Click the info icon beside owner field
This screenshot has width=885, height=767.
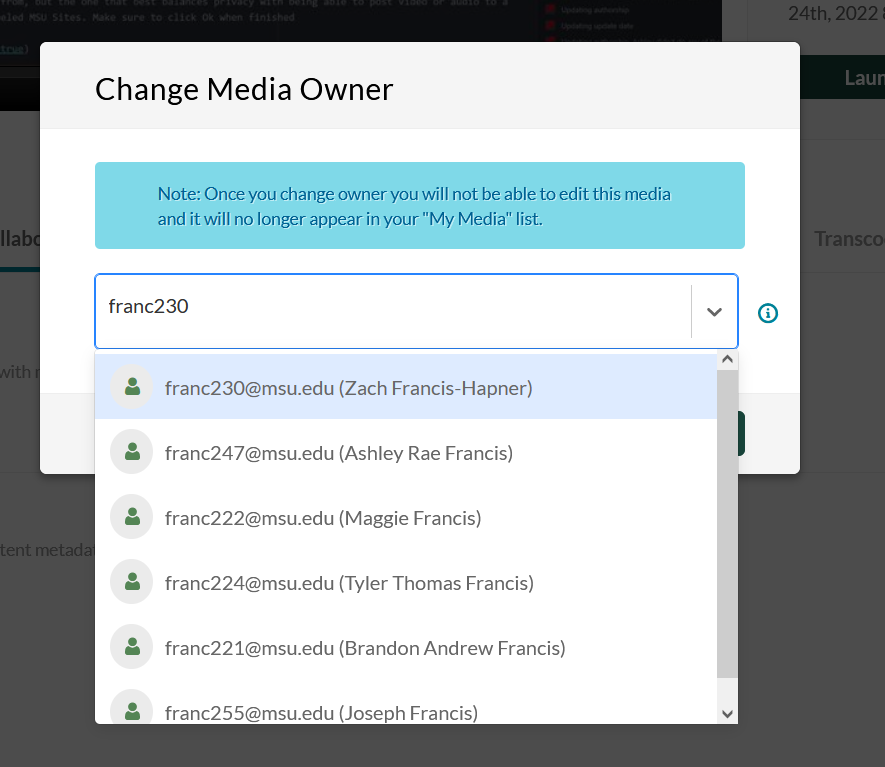click(x=768, y=313)
